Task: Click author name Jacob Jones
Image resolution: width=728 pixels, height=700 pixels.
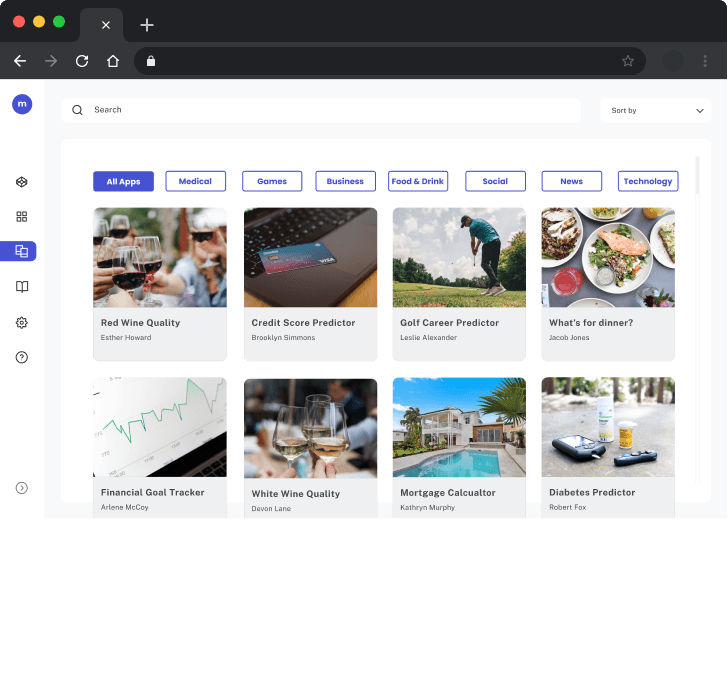Action: (569, 337)
